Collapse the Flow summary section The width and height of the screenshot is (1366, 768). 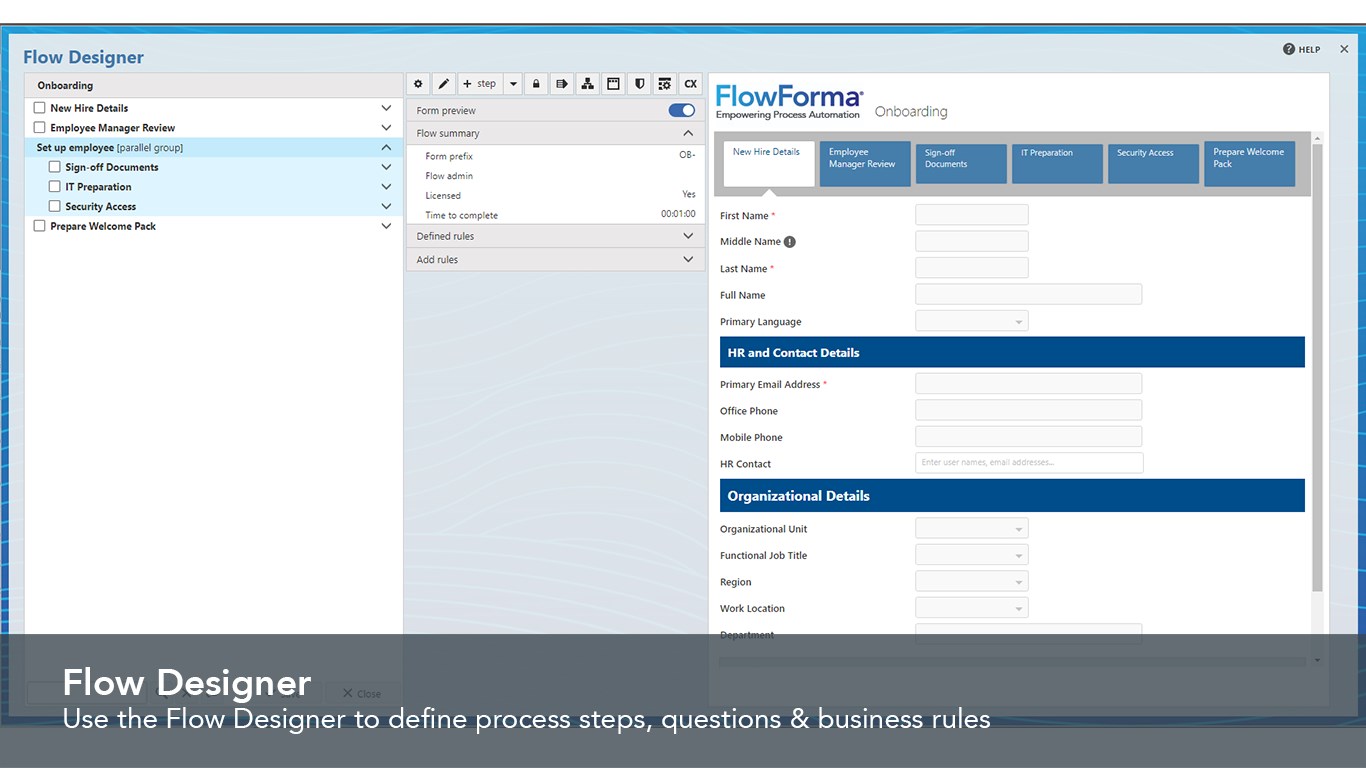point(688,133)
